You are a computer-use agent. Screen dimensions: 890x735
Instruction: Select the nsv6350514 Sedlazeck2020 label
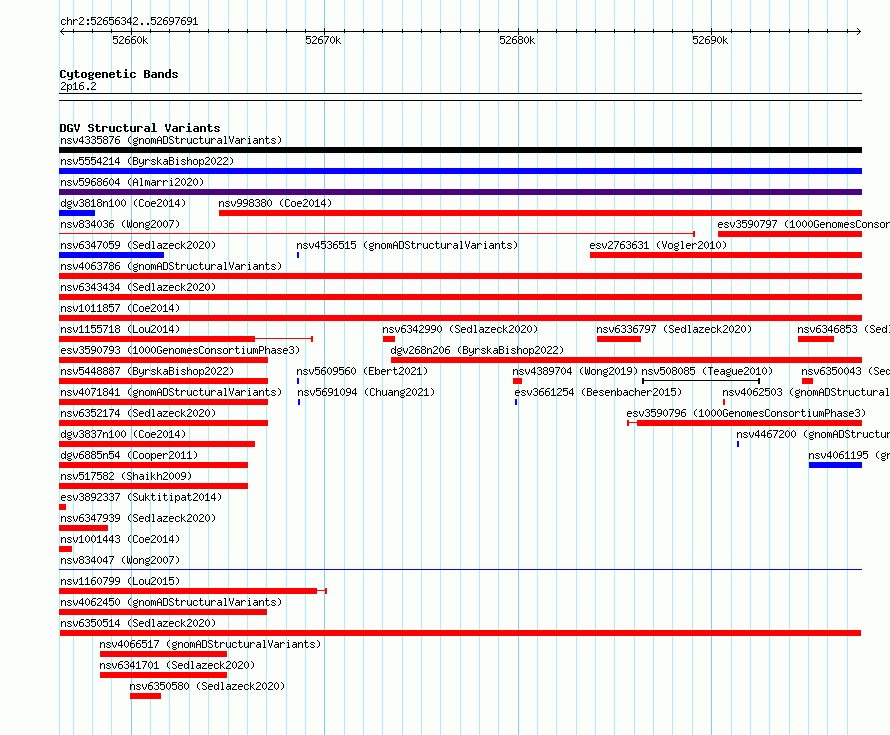138,623
